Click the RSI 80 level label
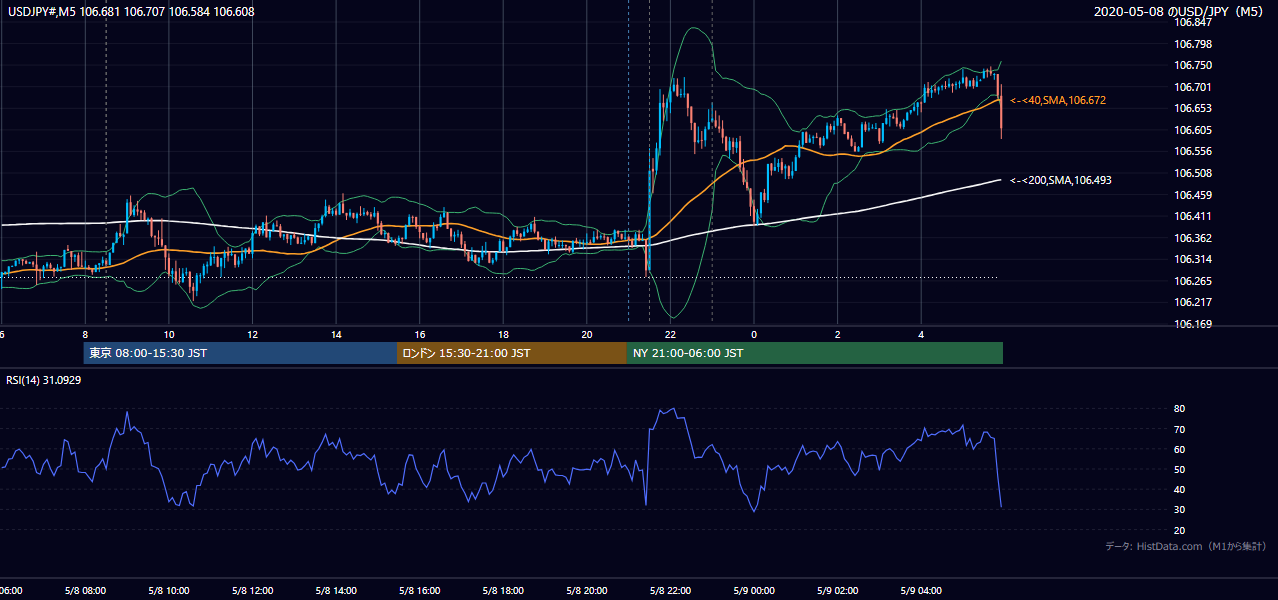The height and width of the screenshot is (600, 1278). pos(1180,409)
